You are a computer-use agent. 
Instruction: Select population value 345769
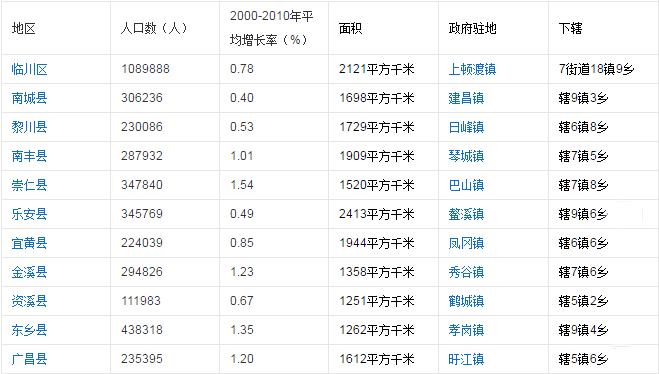point(142,213)
